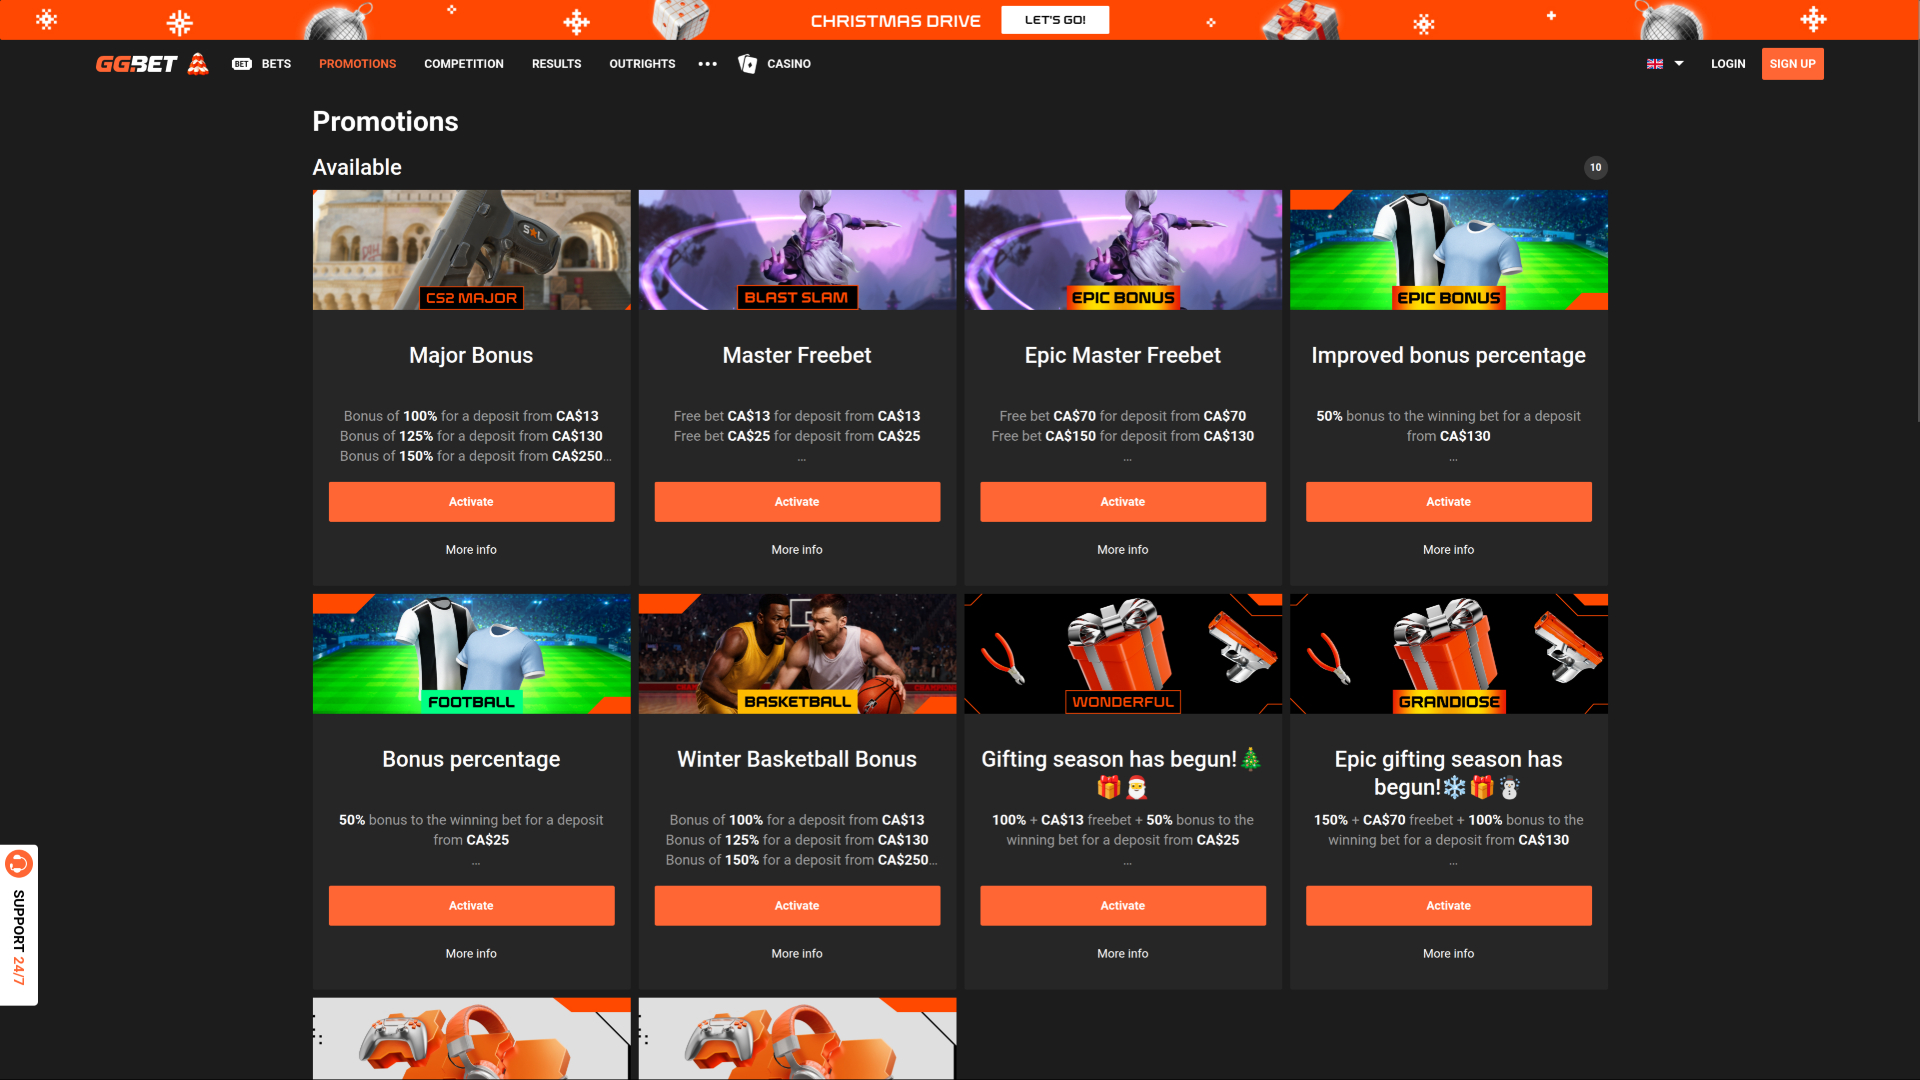Go to the Results page
Screen dimensions: 1920x1080
tap(556, 63)
